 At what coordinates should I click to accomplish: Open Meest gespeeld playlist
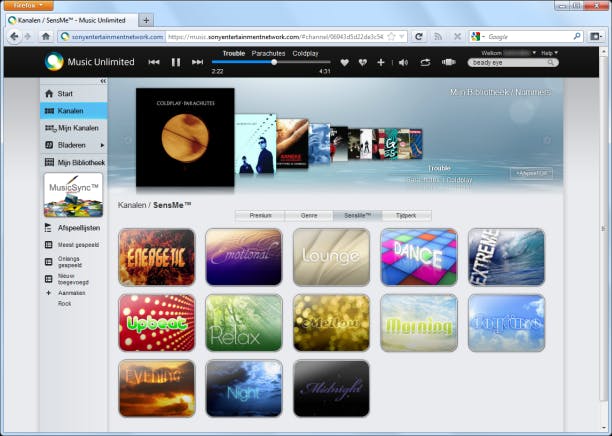(72, 245)
